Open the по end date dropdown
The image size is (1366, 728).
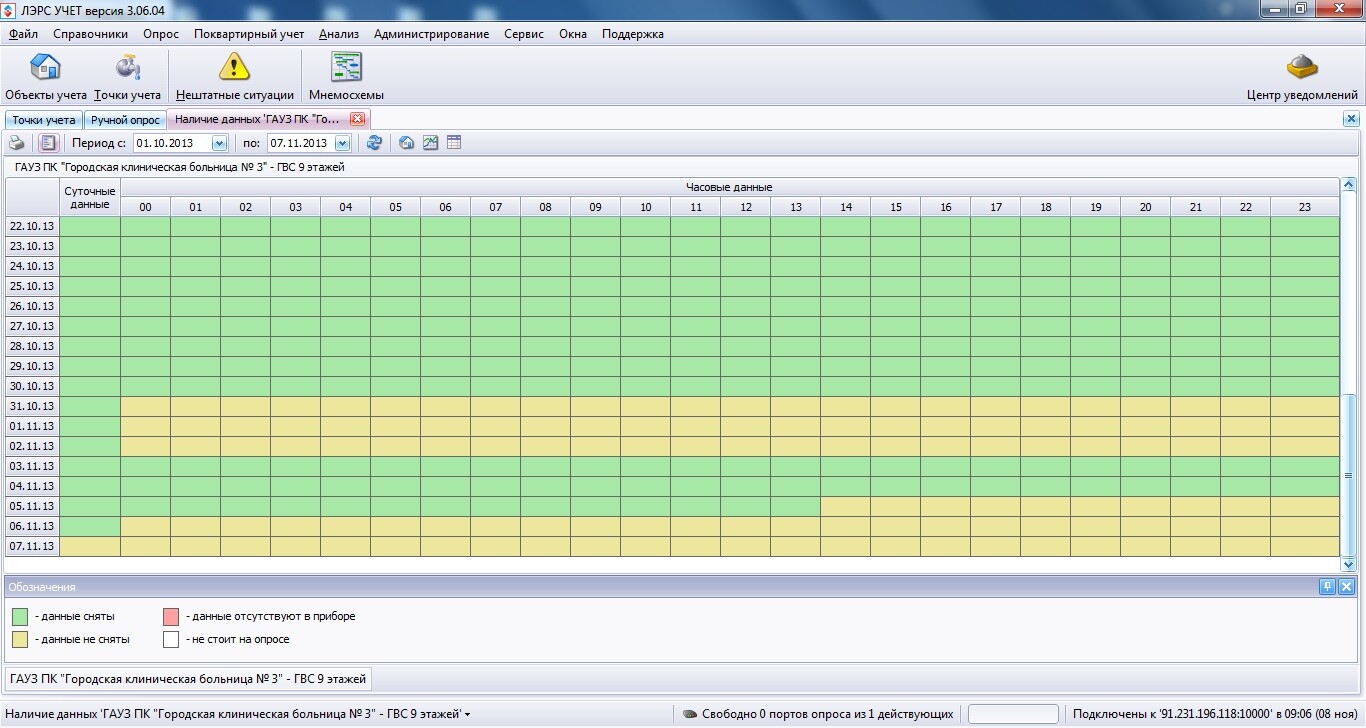pyautogui.click(x=343, y=143)
